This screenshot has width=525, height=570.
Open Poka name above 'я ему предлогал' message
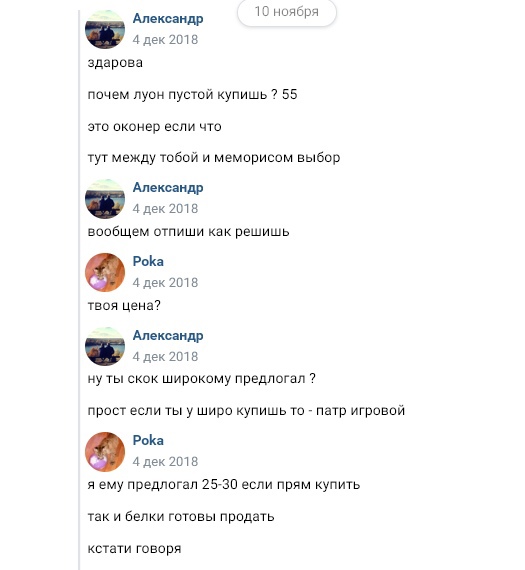point(148,440)
